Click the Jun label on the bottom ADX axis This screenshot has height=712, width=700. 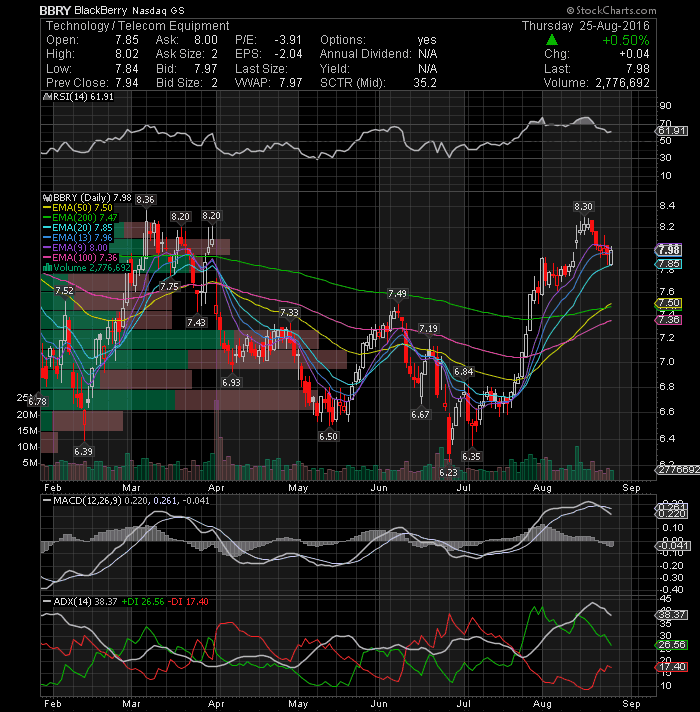pyautogui.click(x=379, y=703)
